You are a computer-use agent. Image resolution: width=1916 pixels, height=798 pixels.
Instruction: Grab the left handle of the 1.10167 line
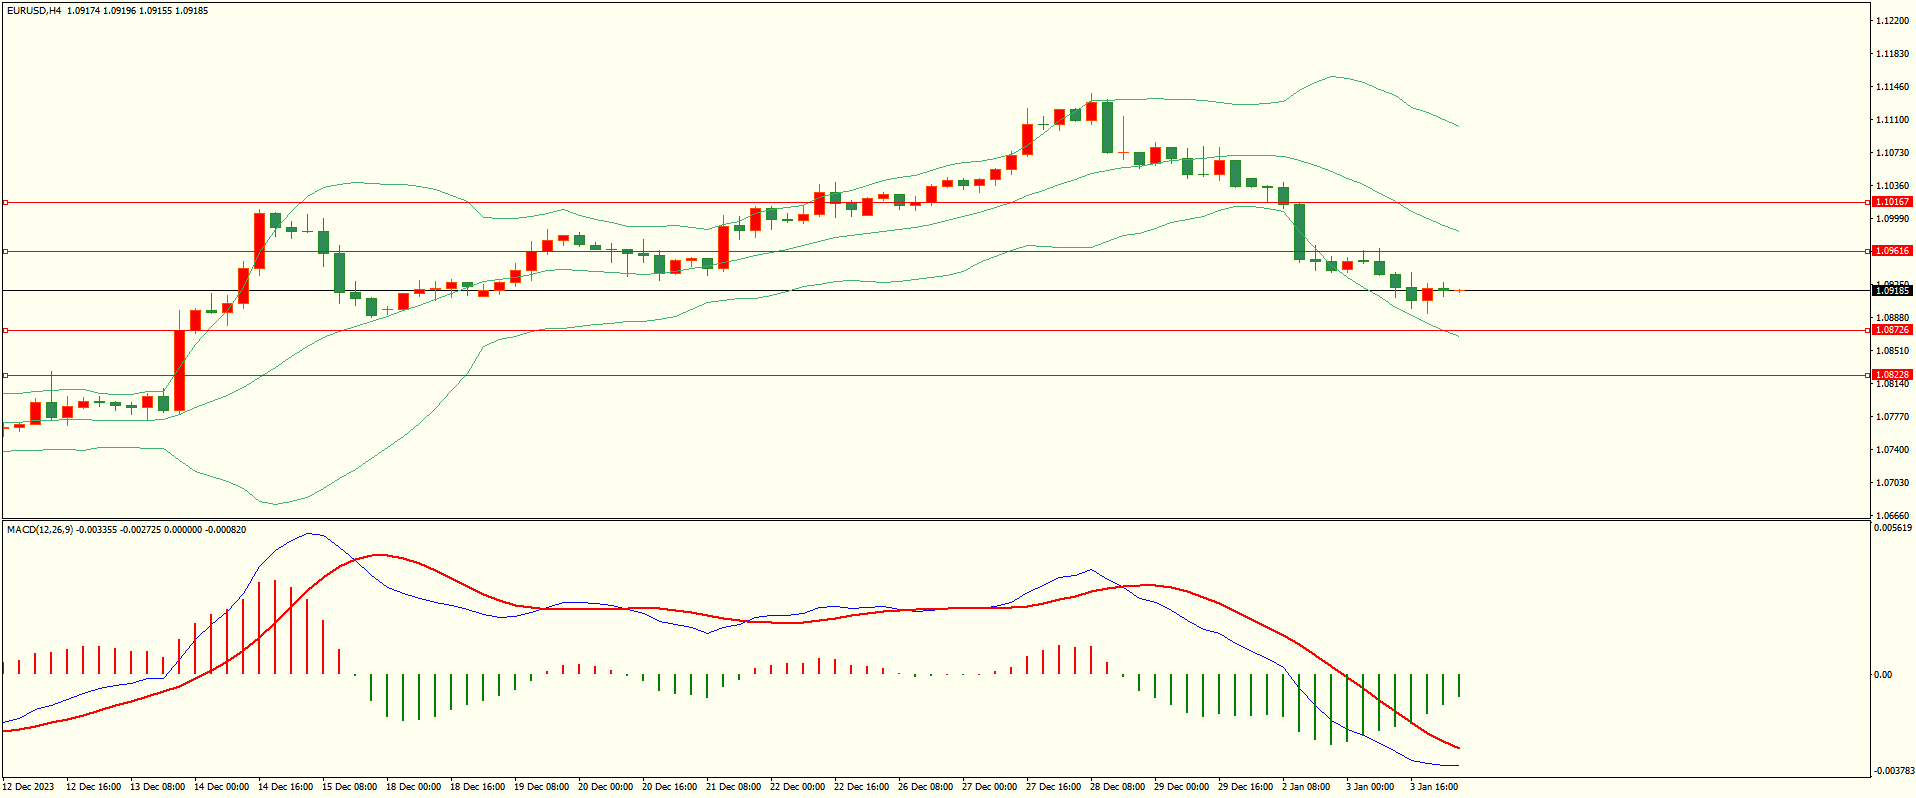[x=5, y=202]
